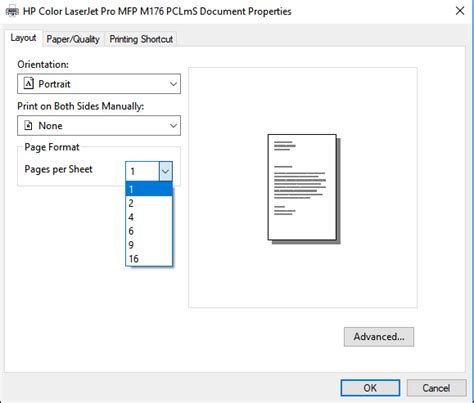Open the Printing Shortcut tab
The width and height of the screenshot is (474, 403).
click(141, 39)
